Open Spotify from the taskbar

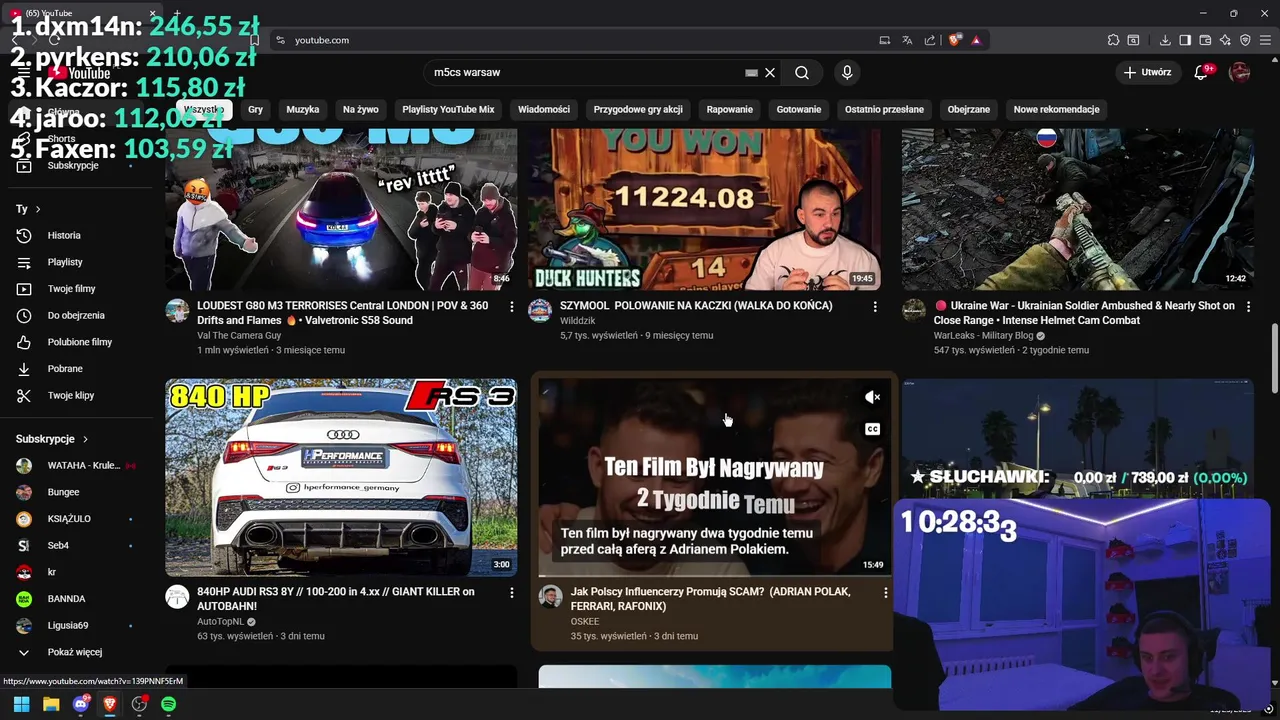pos(169,704)
